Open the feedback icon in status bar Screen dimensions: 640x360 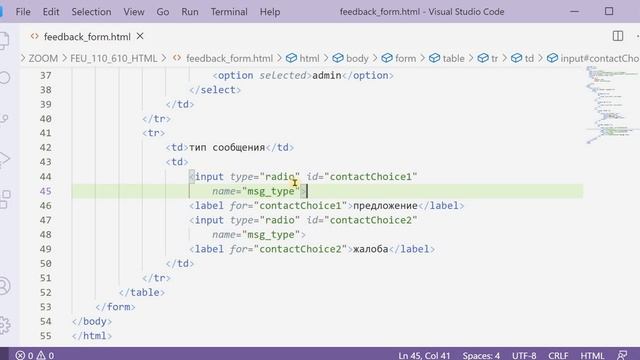(x=622, y=355)
